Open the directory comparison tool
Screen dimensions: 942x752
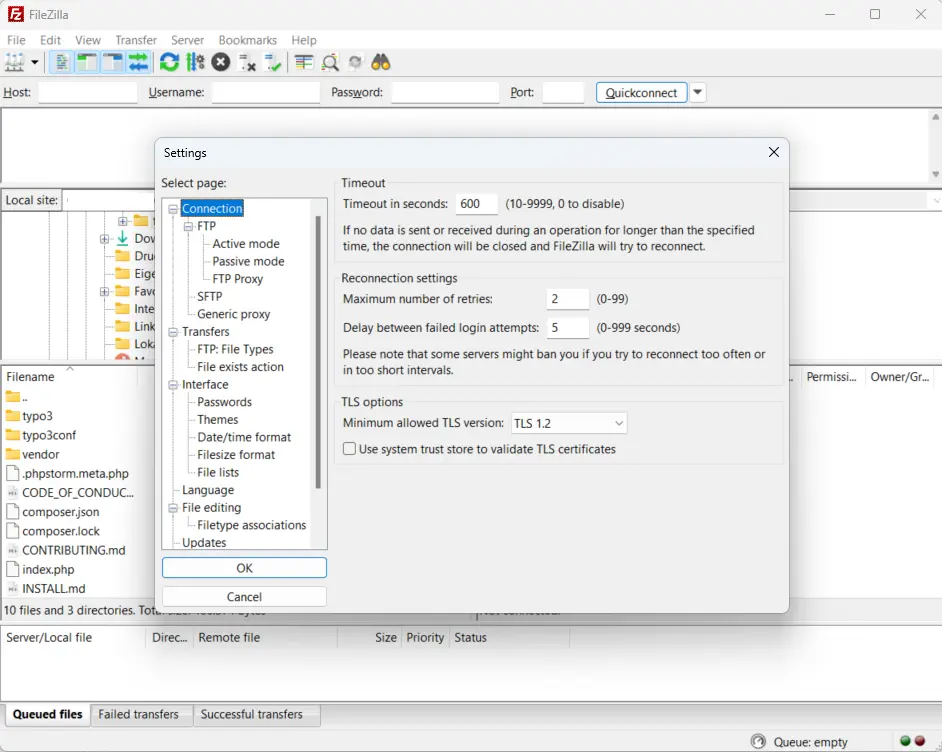click(306, 62)
